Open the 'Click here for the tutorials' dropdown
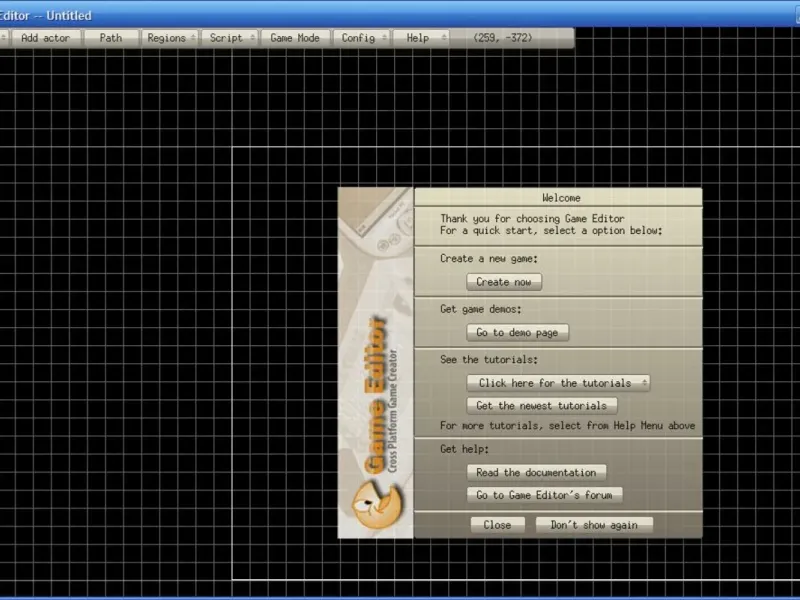Viewport: 800px width, 600px height. pyautogui.click(x=558, y=383)
